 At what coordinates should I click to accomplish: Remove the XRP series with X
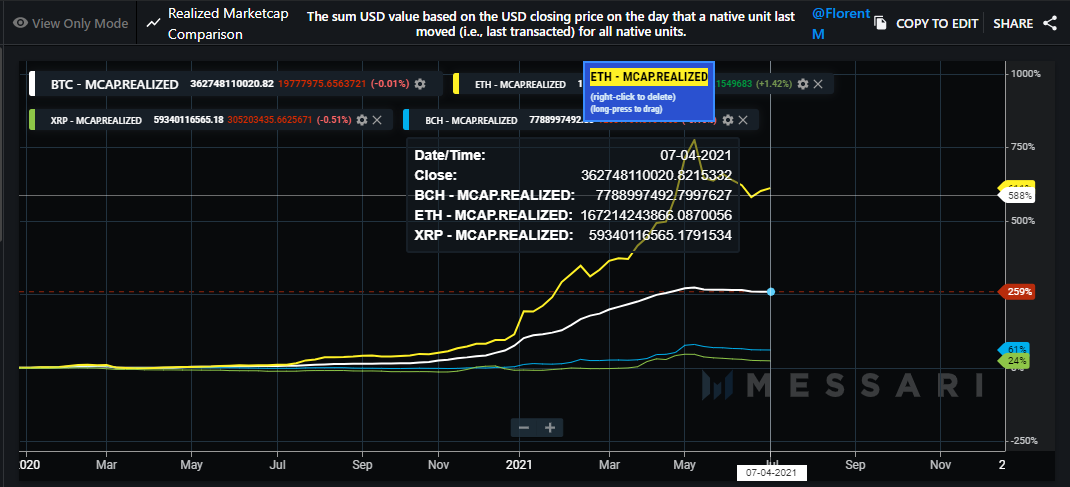[377, 120]
